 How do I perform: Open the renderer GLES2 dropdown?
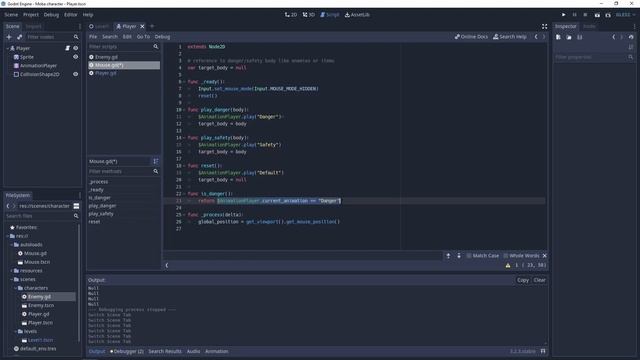[625, 15]
